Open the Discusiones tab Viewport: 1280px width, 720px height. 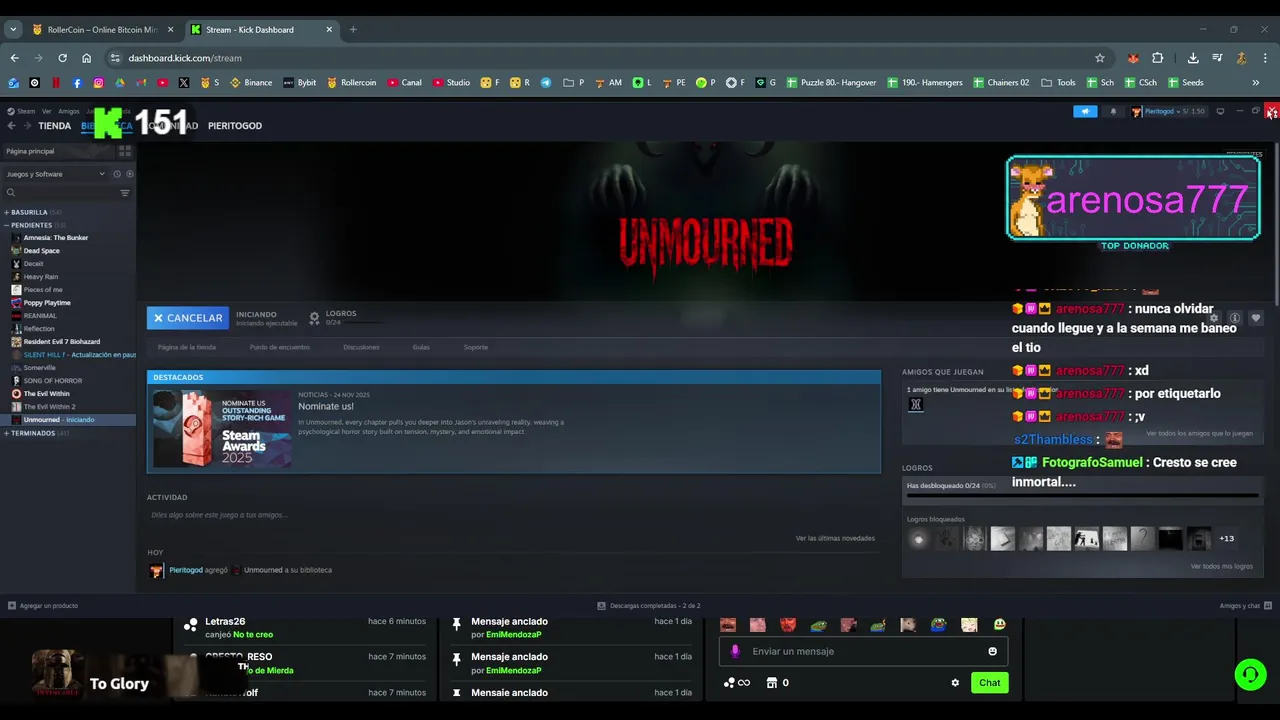[x=361, y=347]
